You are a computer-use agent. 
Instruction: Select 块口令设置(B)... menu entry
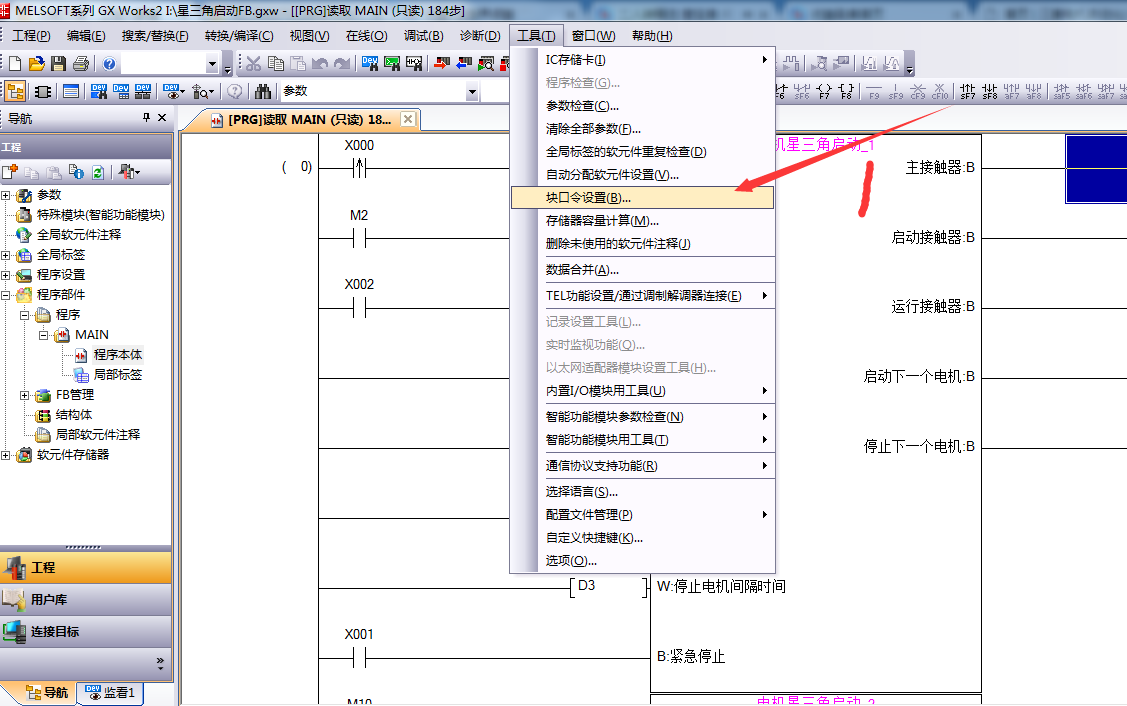[588, 198]
